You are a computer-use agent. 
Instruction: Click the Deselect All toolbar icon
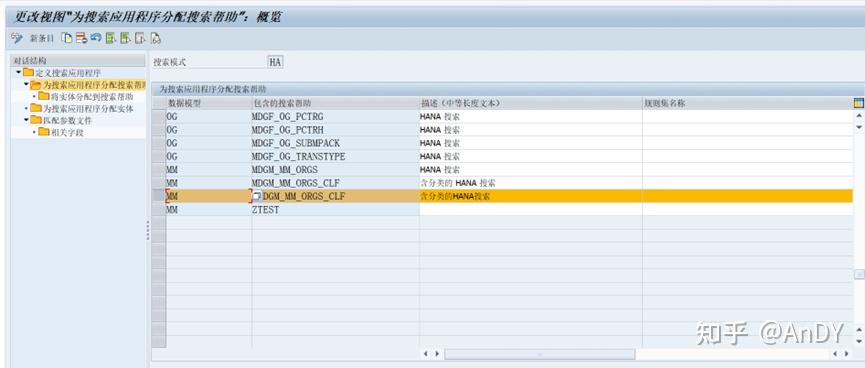(x=141, y=38)
